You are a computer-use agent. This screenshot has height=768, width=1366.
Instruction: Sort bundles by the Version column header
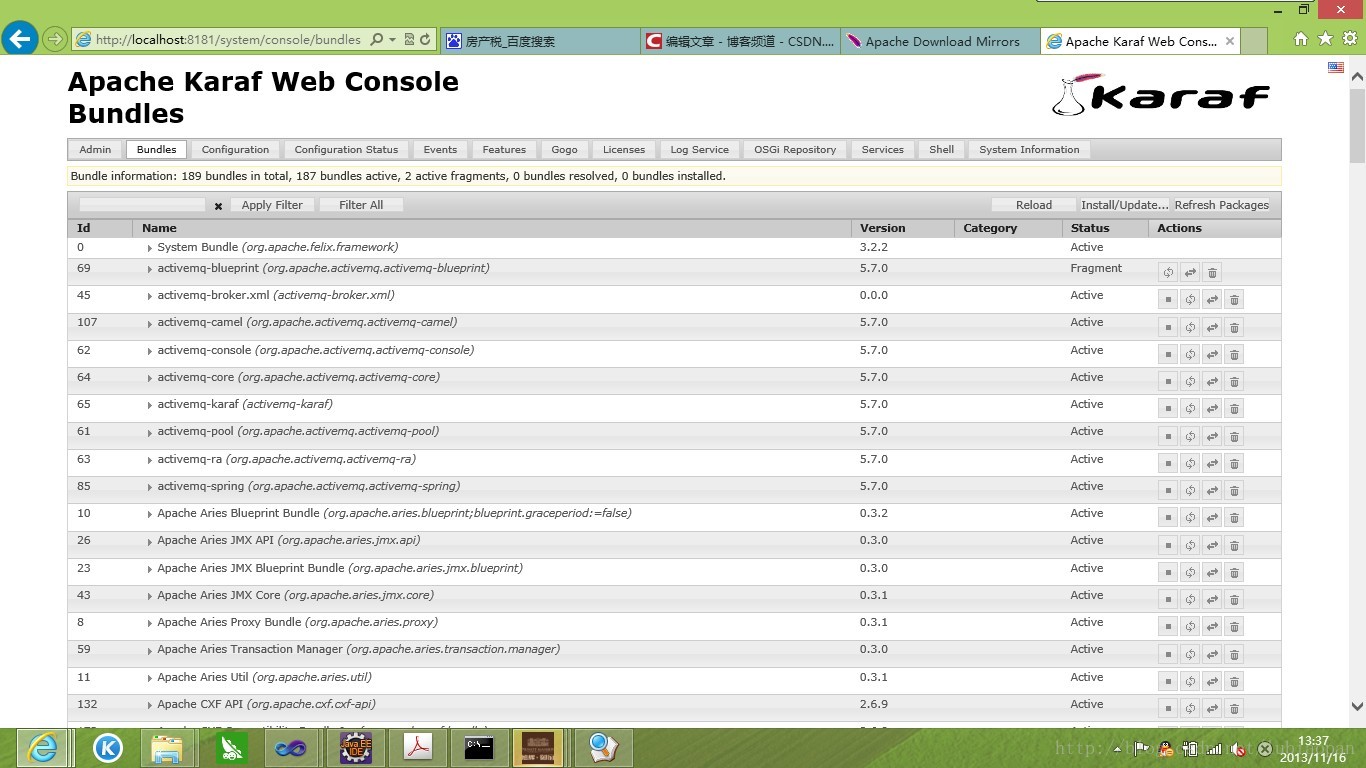pos(902,228)
